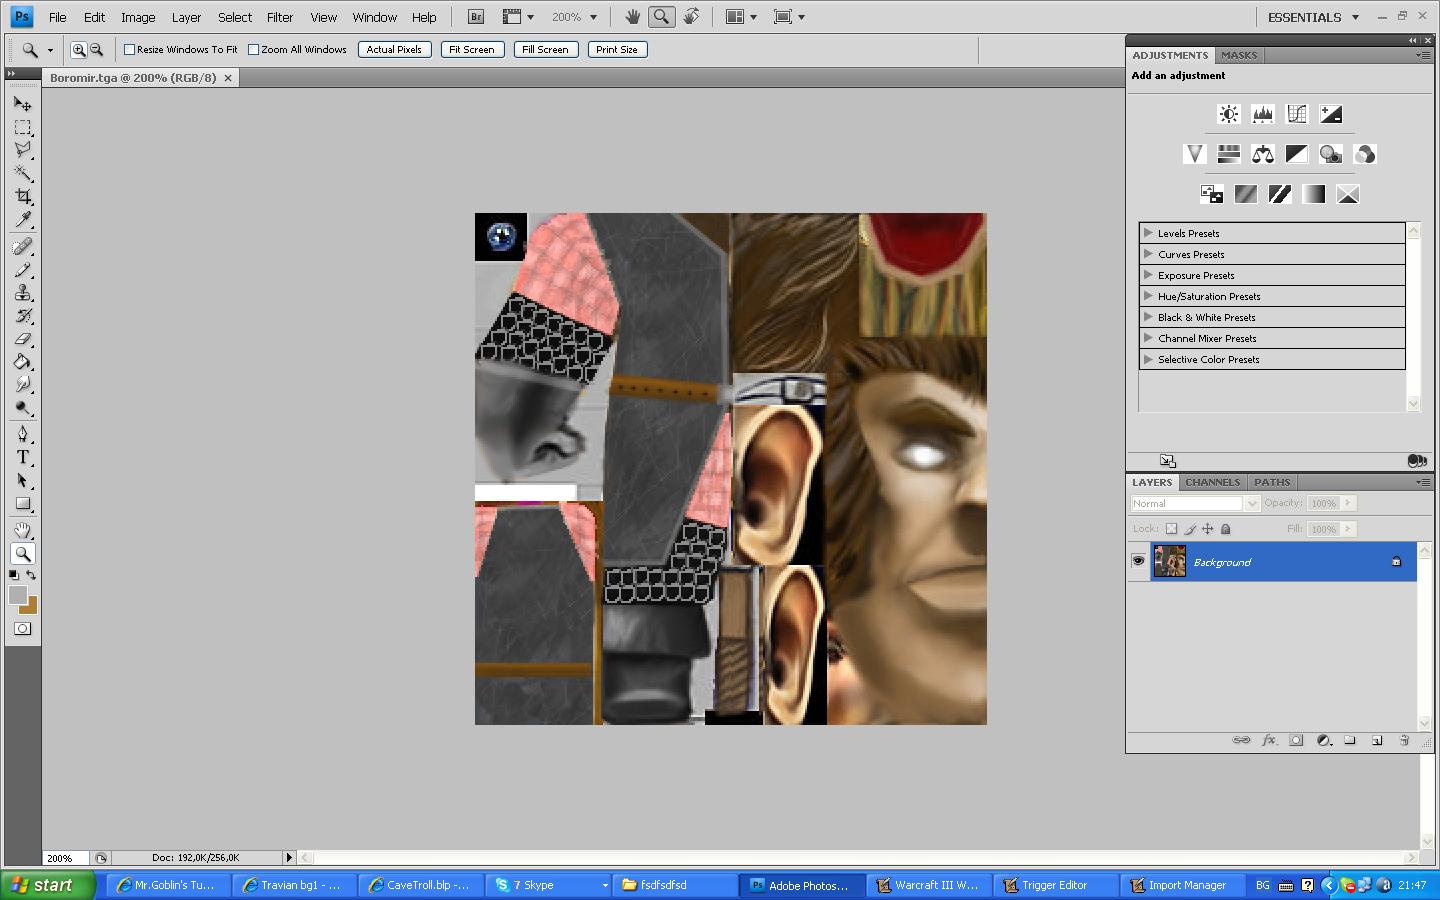The width and height of the screenshot is (1440, 900).
Task: Pick the foreground color swatch
Action: [x=17, y=594]
